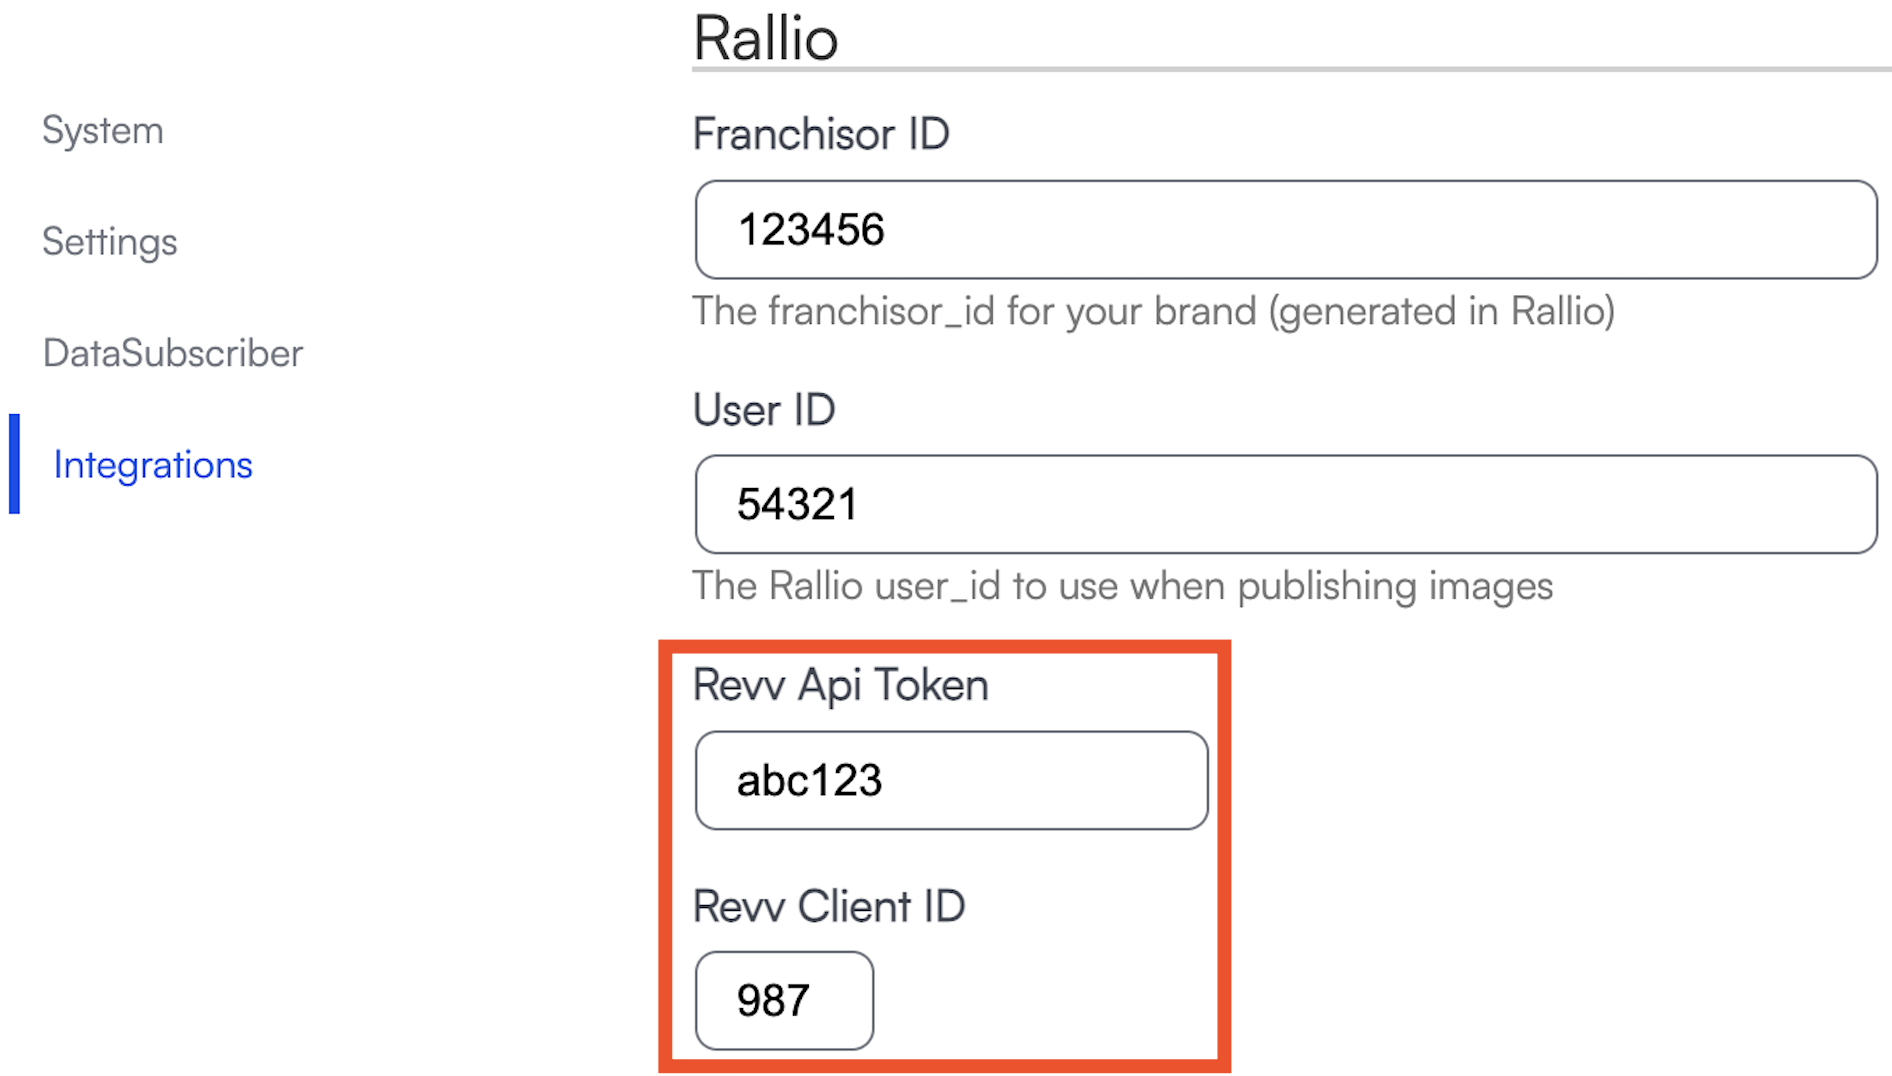Image resolution: width=1892 pixels, height=1076 pixels.
Task: Switch to the Integrations section
Action: pos(153,465)
